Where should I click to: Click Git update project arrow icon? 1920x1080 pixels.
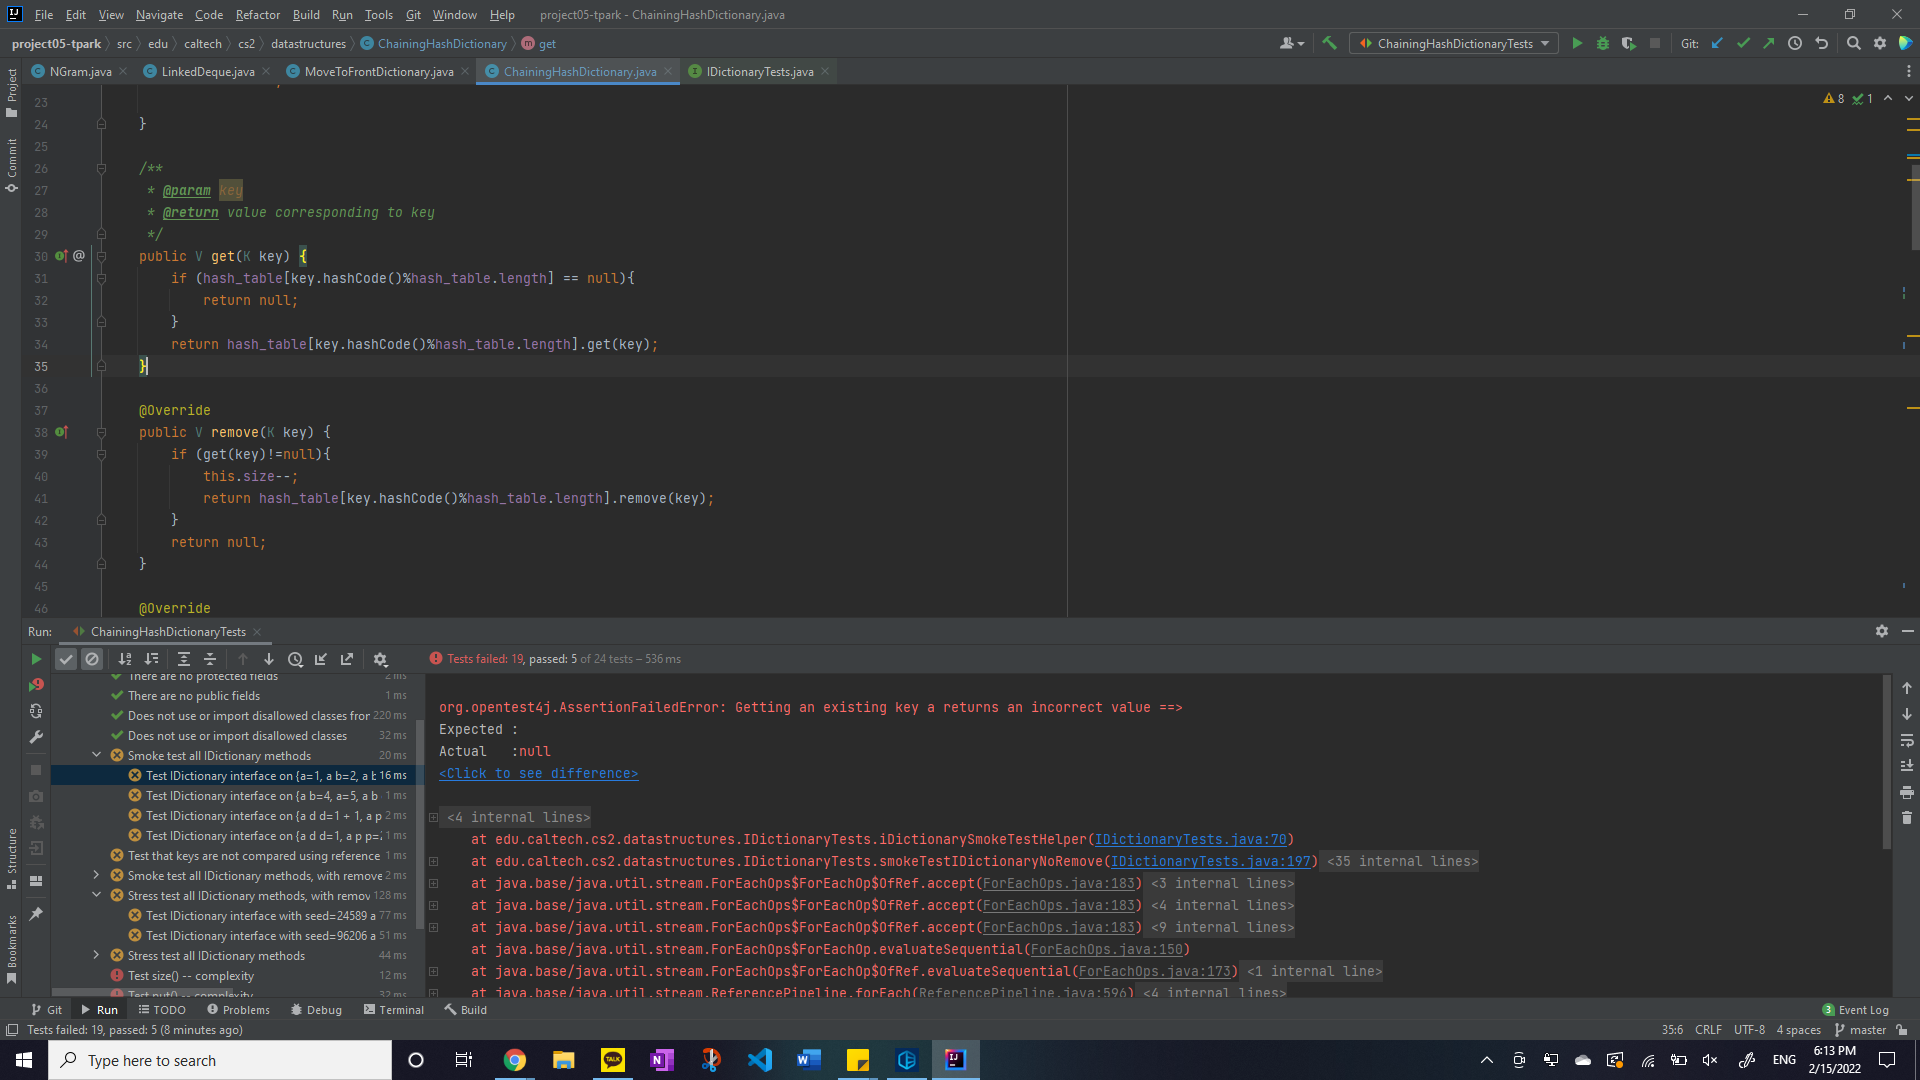tap(1717, 43)
